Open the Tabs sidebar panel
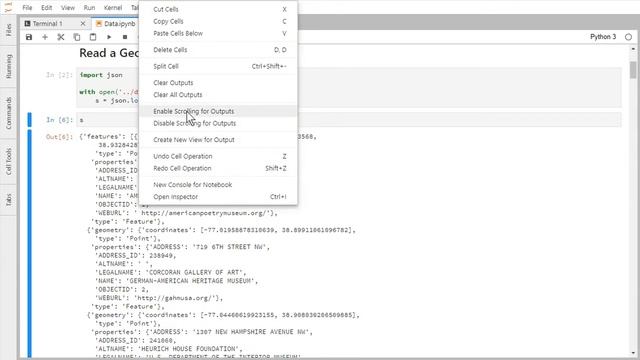Image resolution: width=640 pixels, height=360 pixels. tap(9, 200)
